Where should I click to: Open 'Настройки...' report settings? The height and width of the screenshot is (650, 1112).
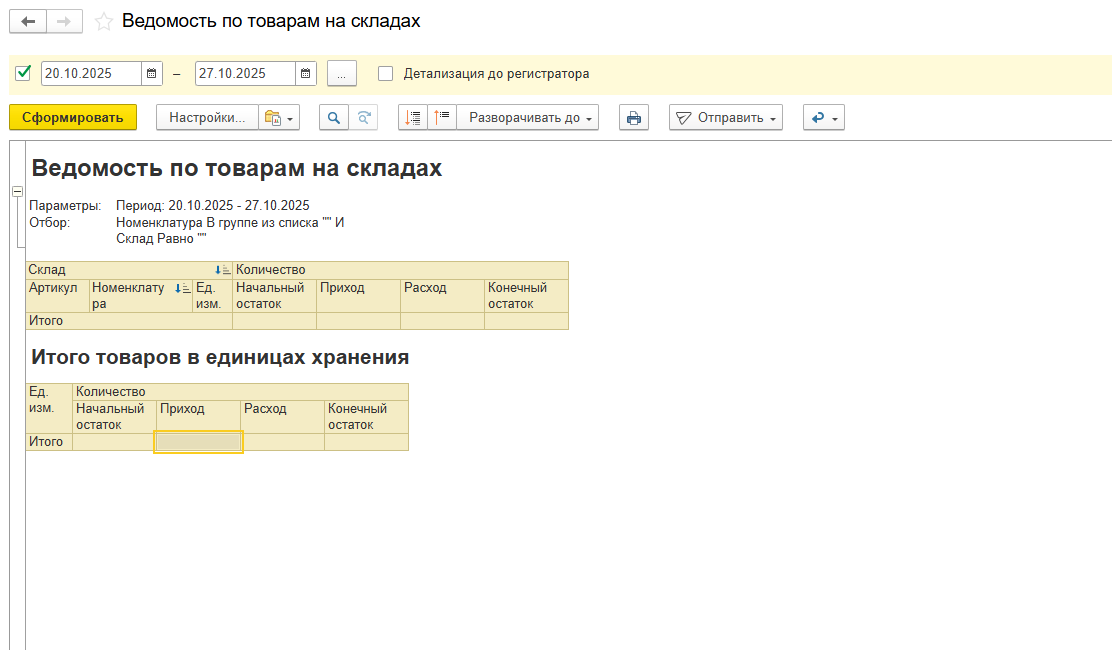[x=207, y=118]
